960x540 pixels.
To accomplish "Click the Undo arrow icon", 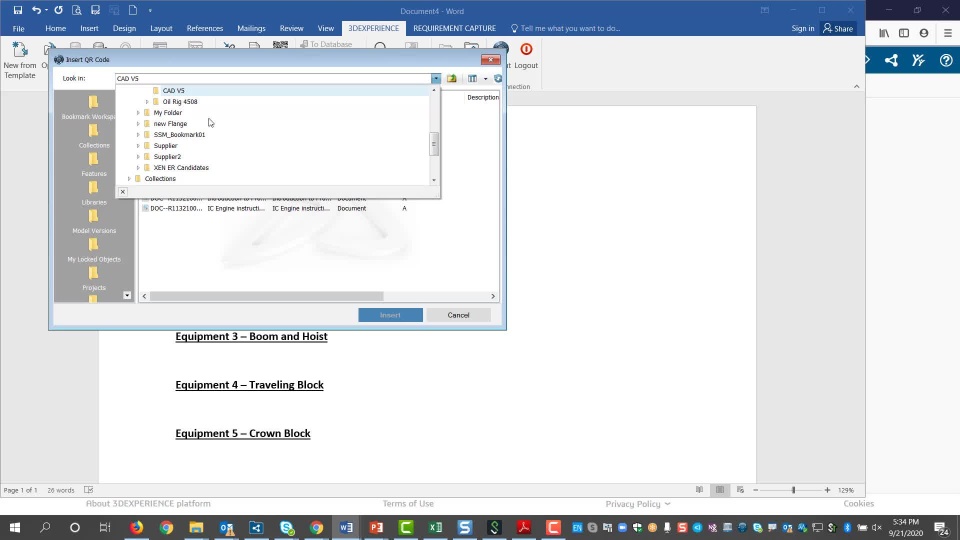I will click(x=37, y=10).
